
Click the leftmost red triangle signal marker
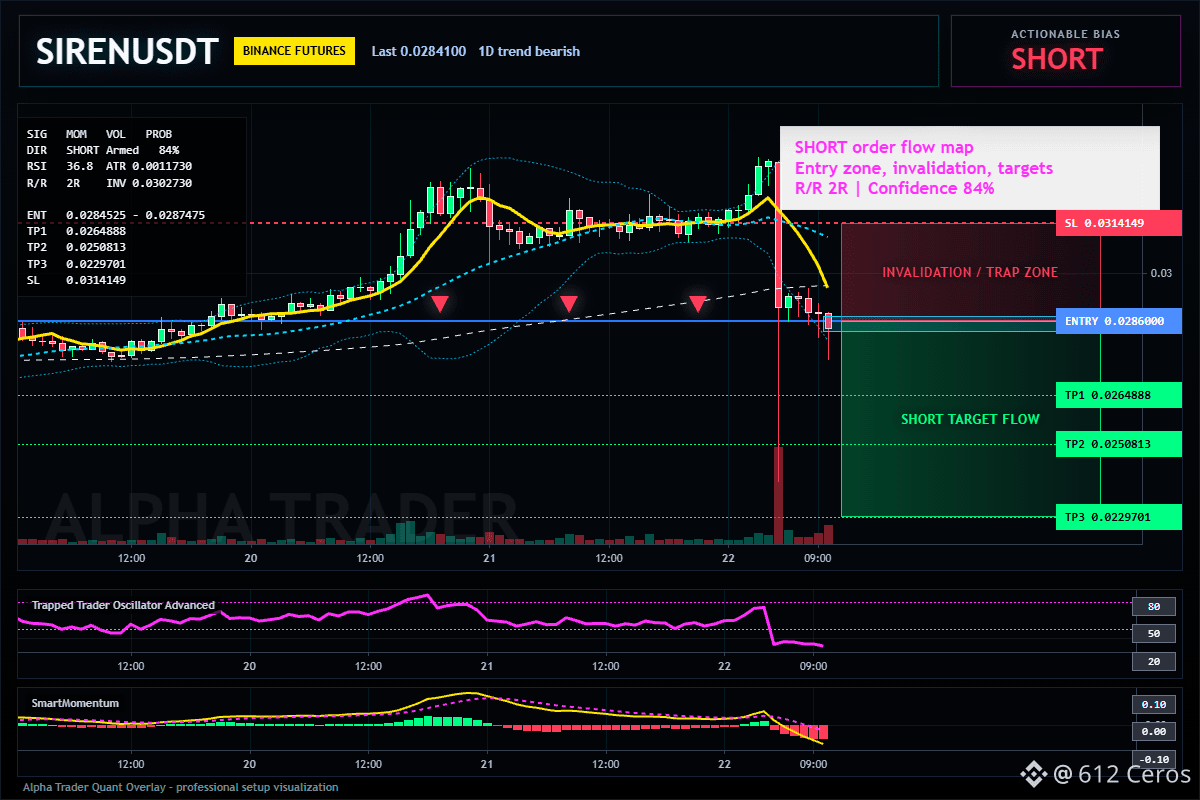click(x=440, y=303)
